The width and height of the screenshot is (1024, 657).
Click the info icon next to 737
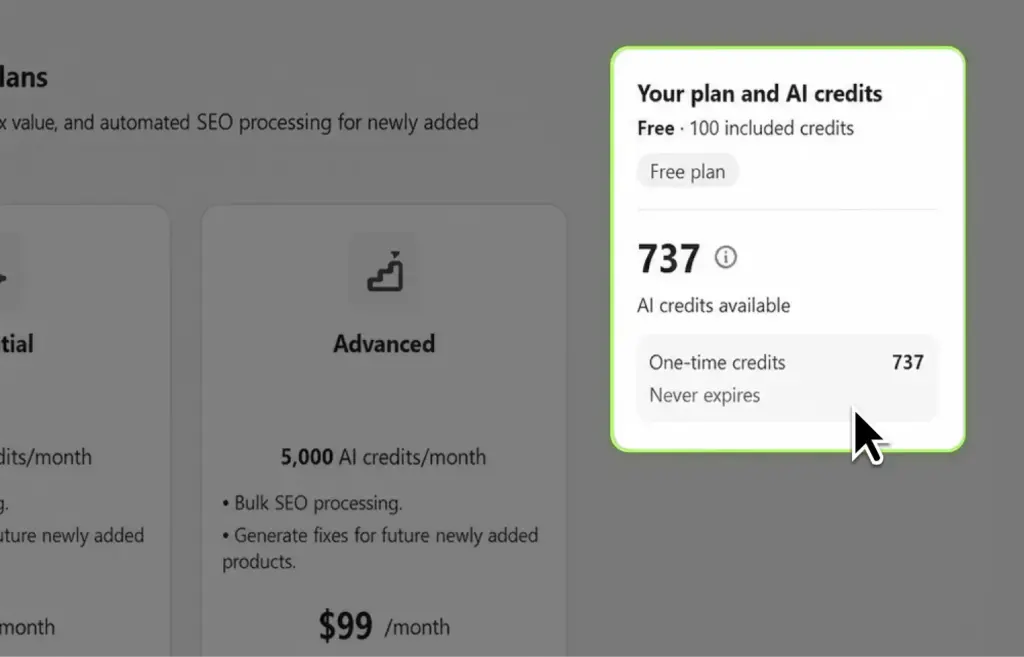(726, 257)
